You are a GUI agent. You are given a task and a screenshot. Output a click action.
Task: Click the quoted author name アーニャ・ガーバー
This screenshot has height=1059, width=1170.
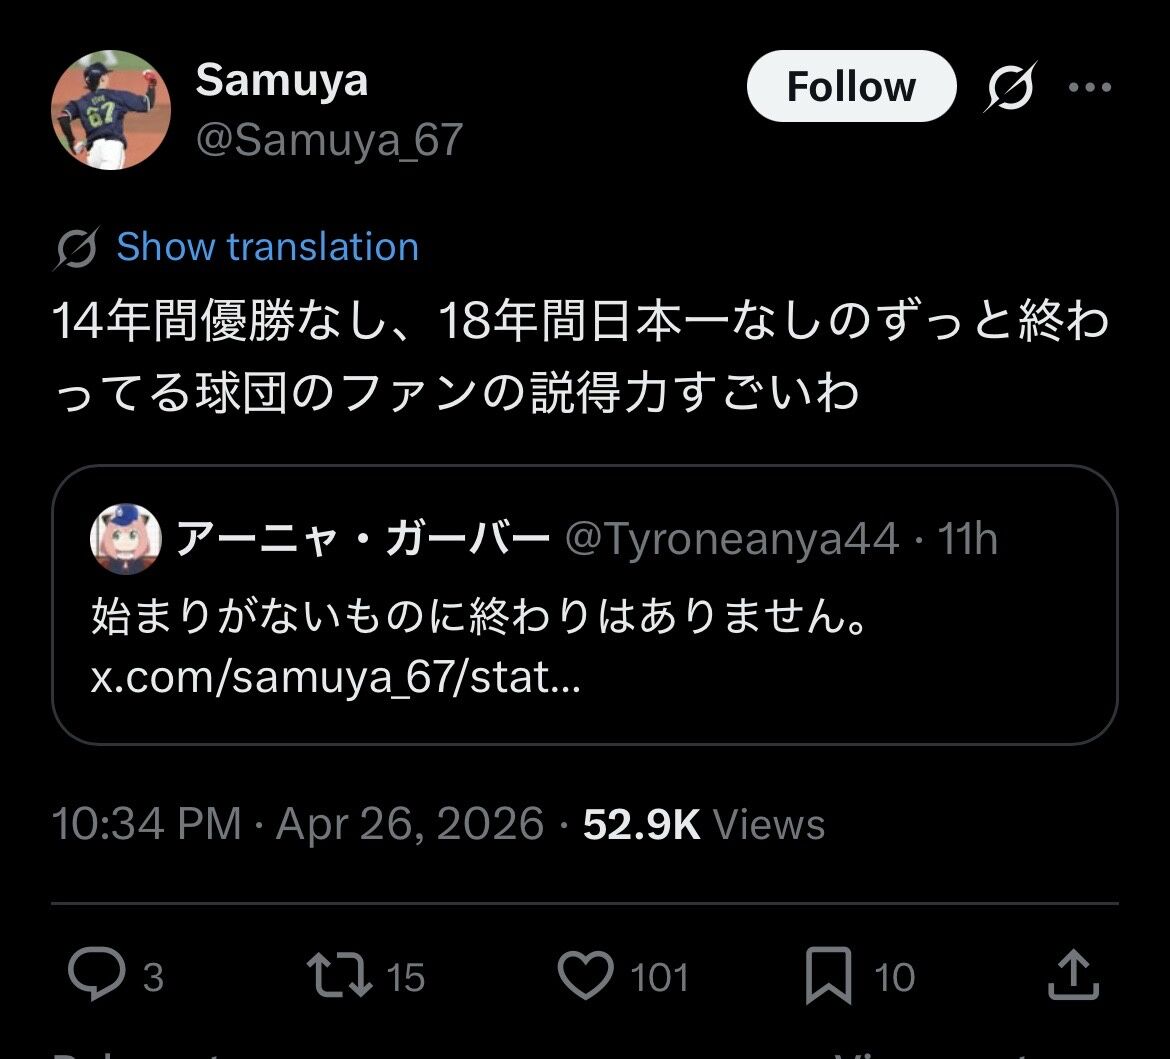coord(362,540)
